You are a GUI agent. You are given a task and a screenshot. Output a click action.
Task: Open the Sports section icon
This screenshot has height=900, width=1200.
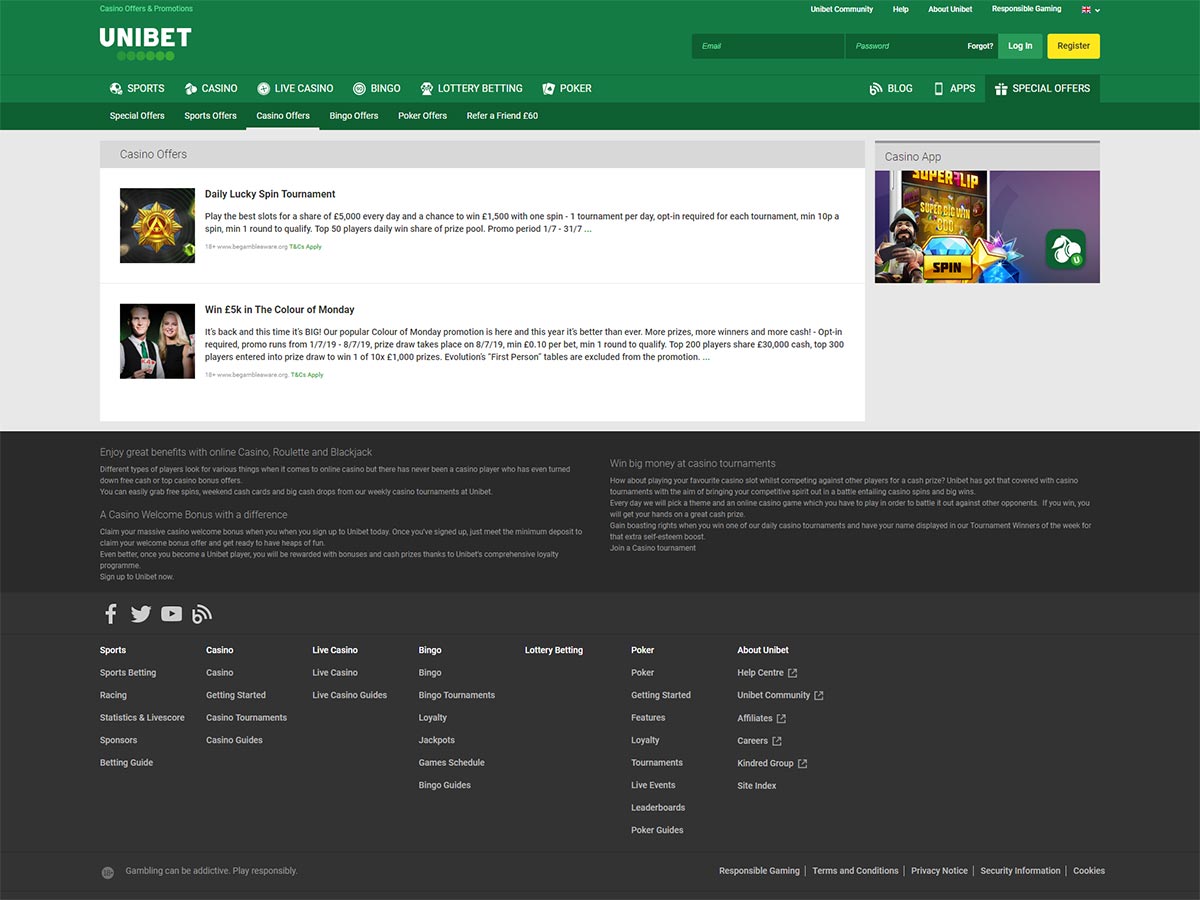pos(116,88)
